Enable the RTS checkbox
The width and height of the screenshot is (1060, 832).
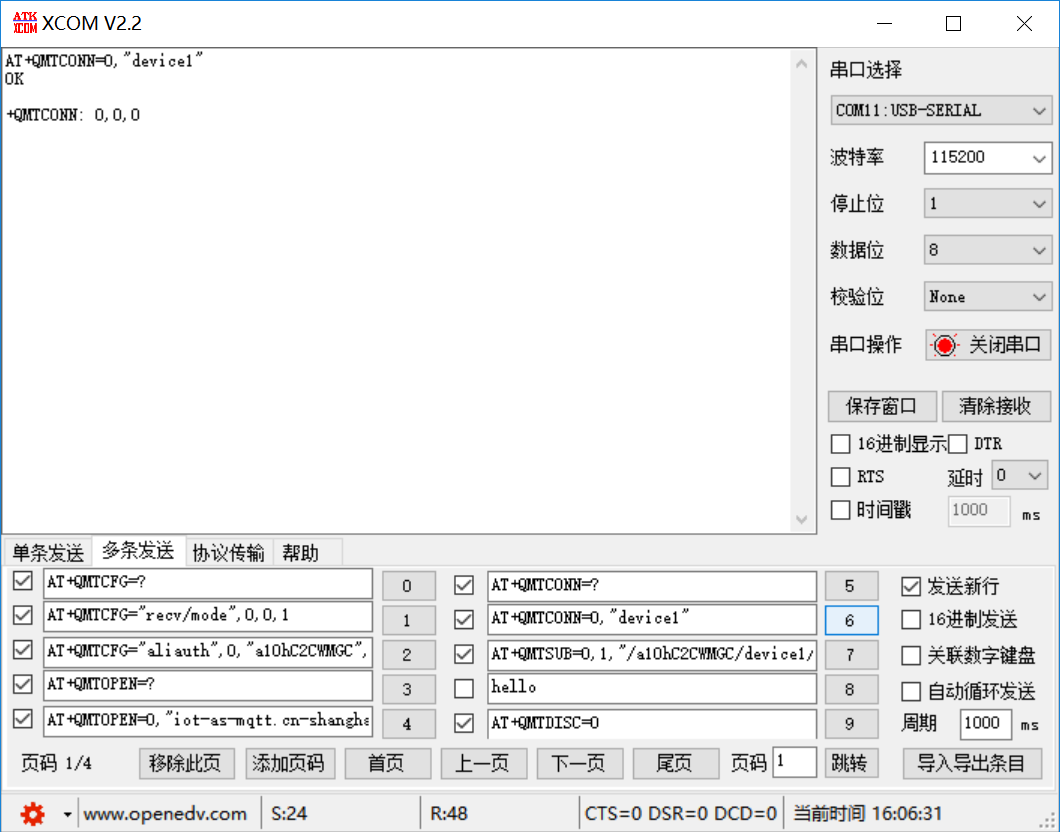(840, 477)
